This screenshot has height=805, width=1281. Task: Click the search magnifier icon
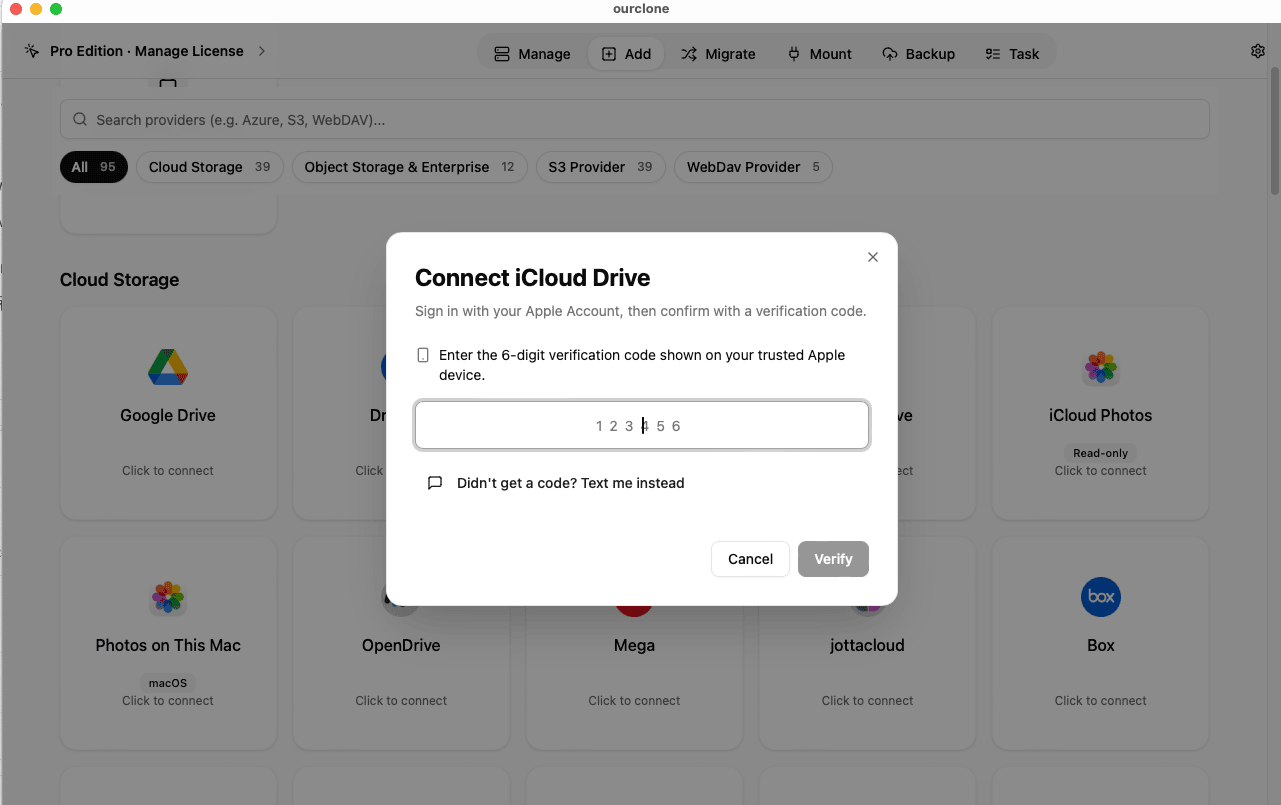coord(80,120)
